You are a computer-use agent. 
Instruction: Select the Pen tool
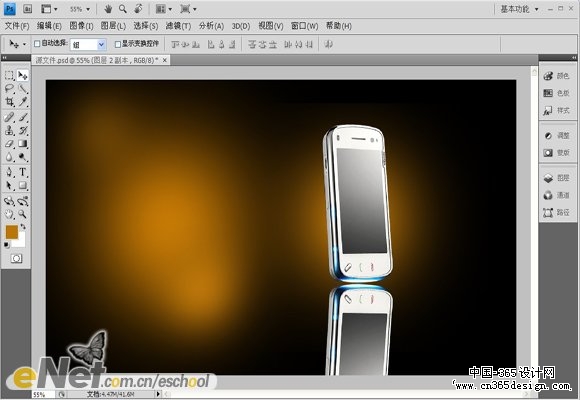(x=9, y=172)
